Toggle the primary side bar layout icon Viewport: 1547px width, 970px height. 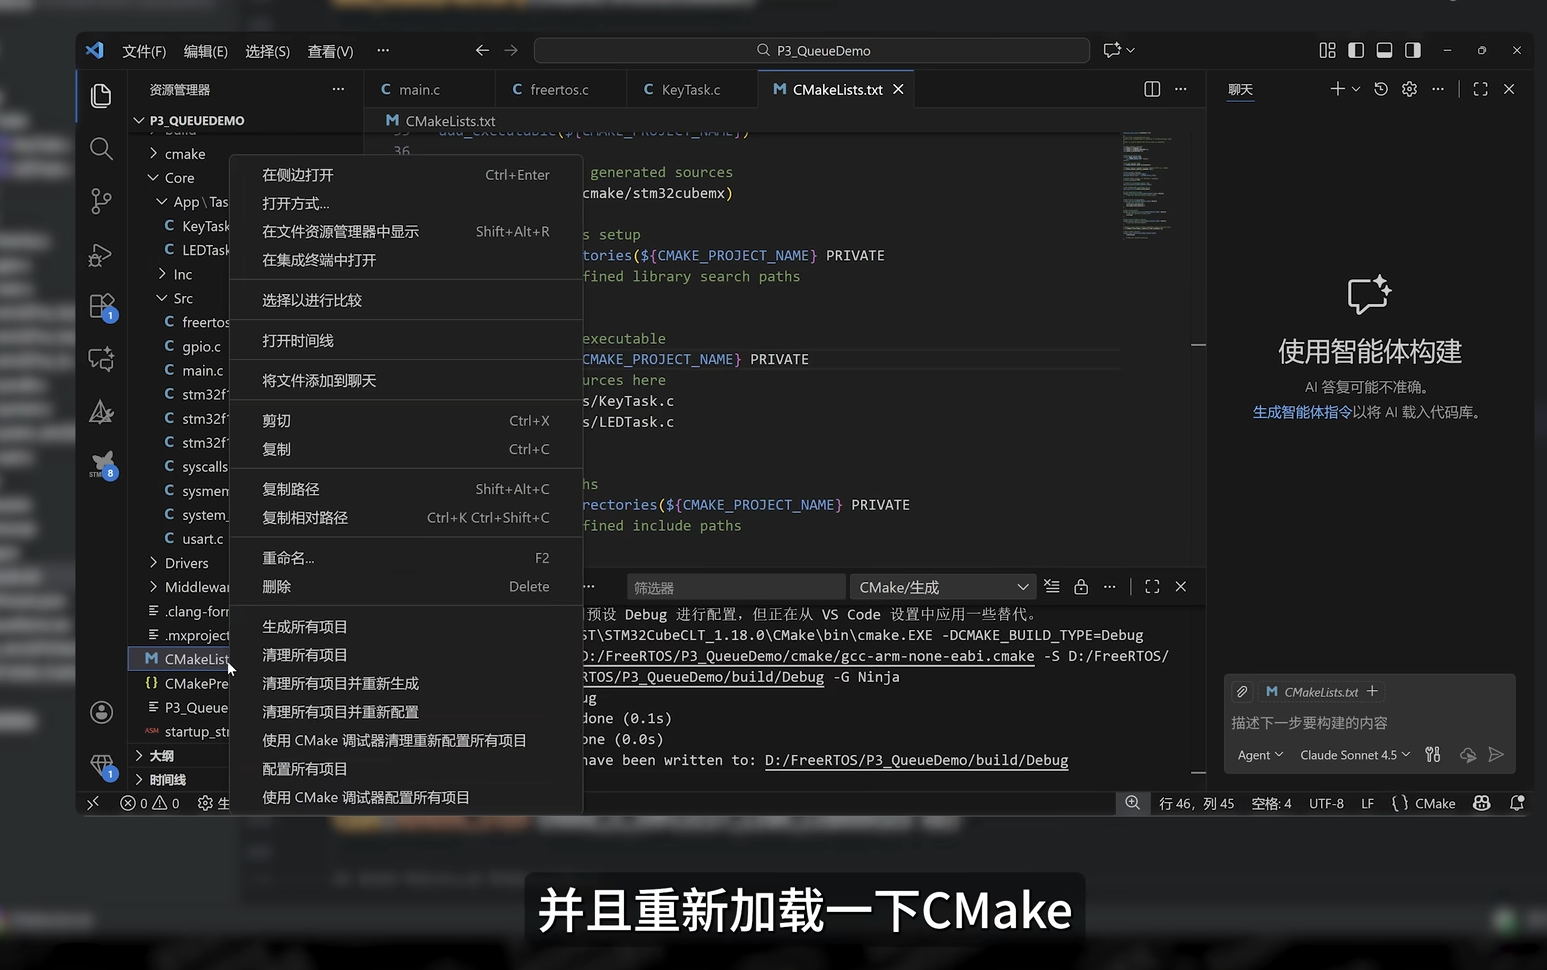coord(1356,50)
